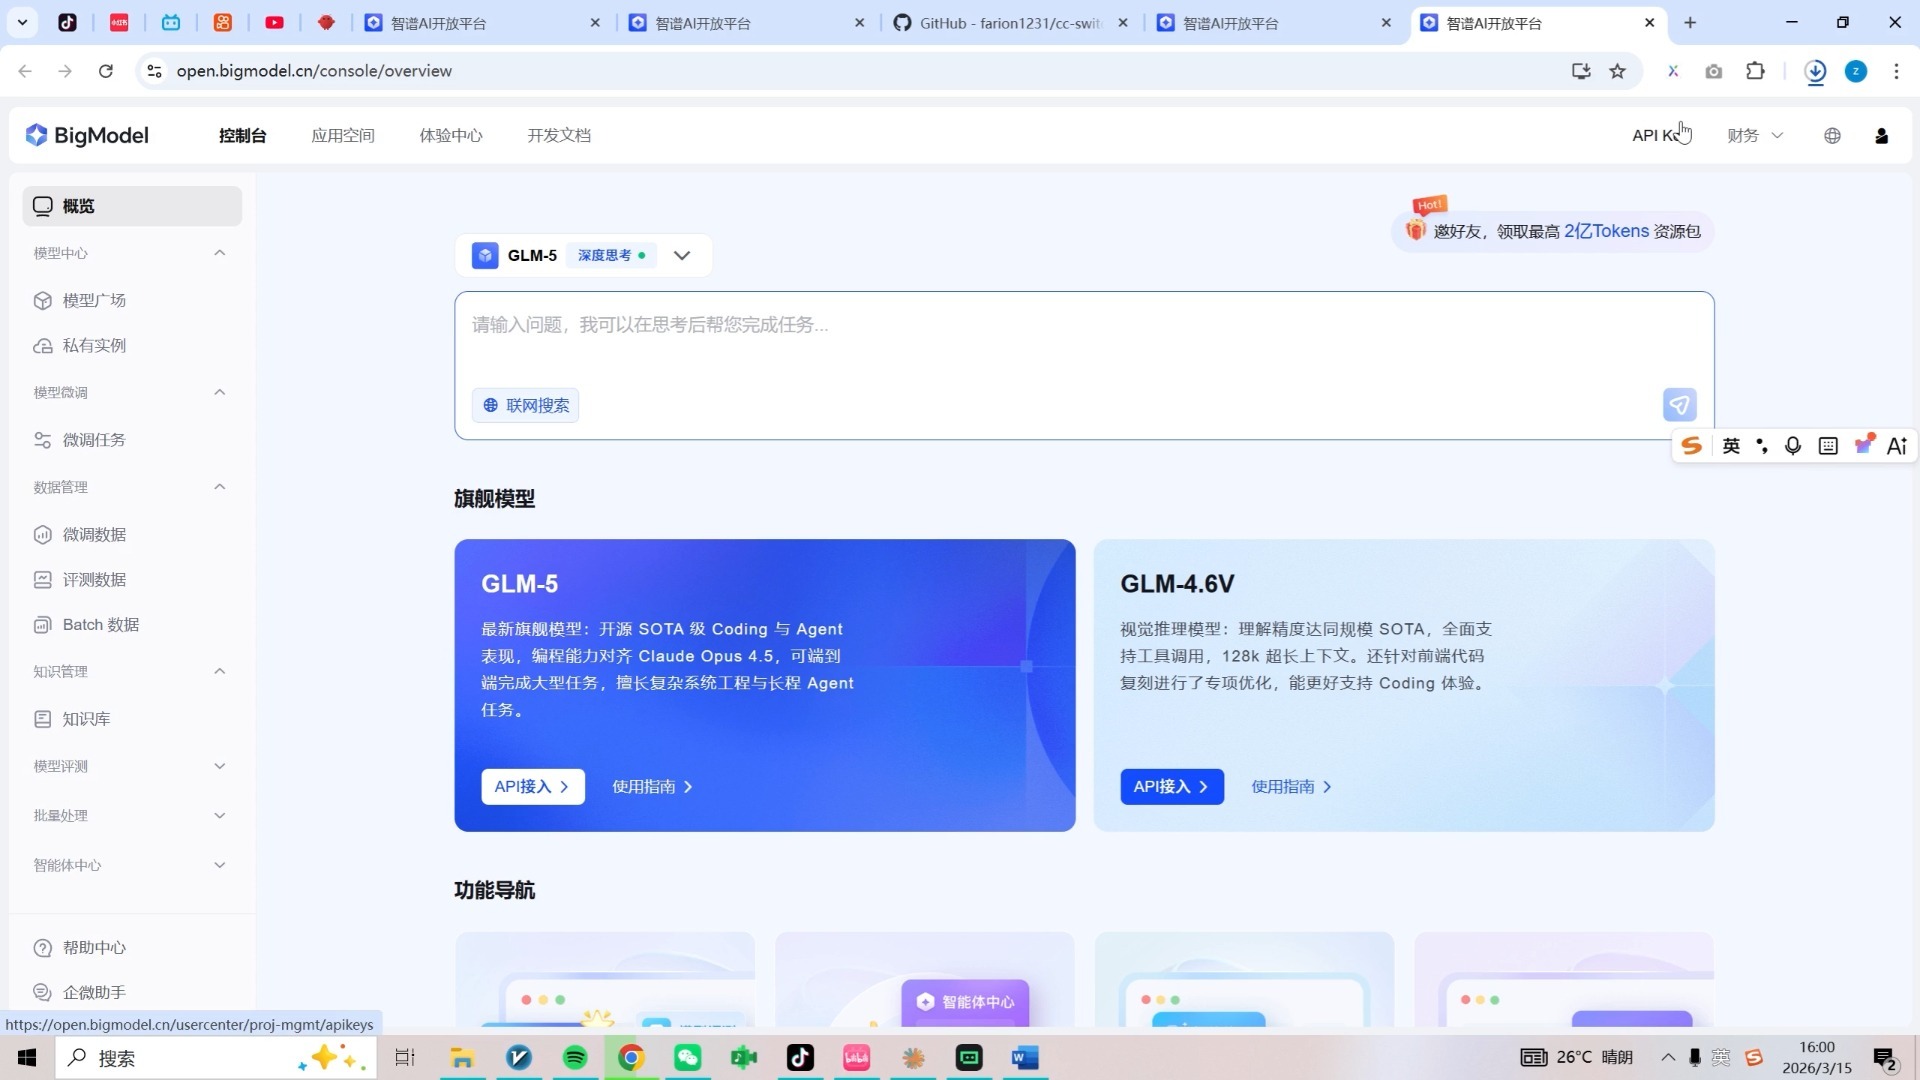
Task: Open 帮助中心 help icon item
Action: coord(94,947)
